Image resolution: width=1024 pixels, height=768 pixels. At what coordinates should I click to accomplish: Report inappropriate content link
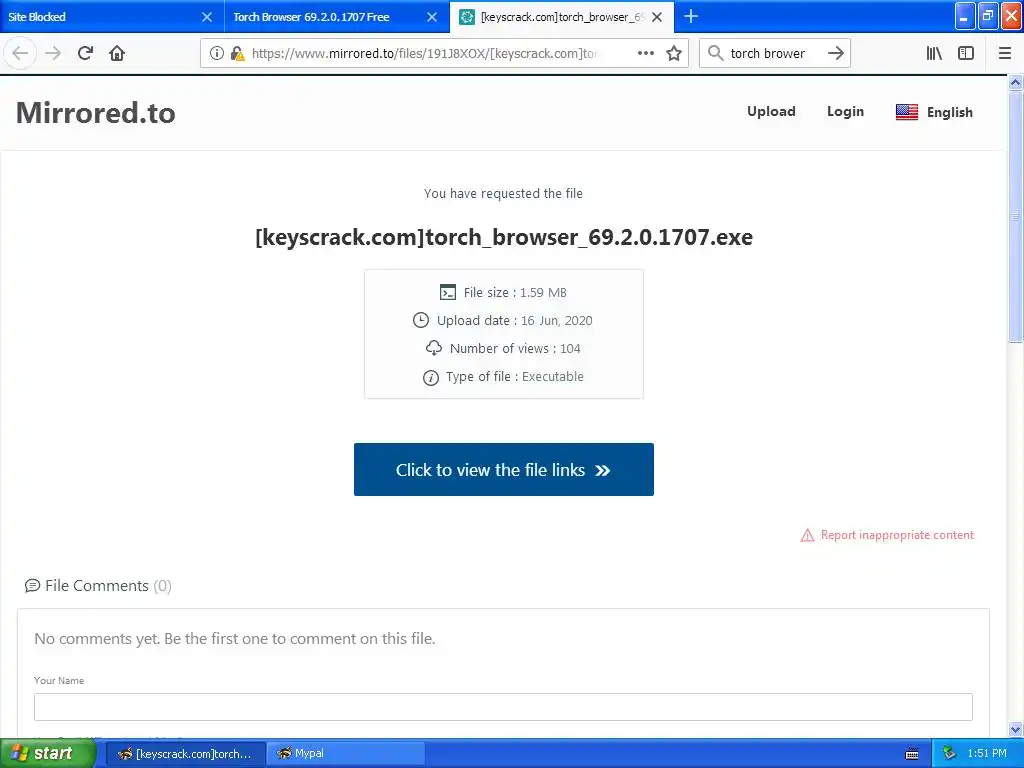coord(897,535)
